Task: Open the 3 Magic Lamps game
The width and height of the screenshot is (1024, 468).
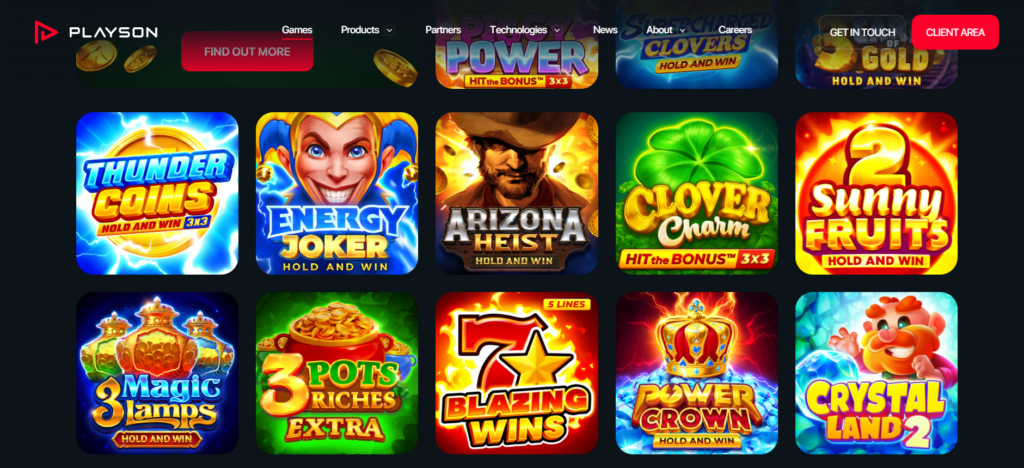Action: coord(157,373)
